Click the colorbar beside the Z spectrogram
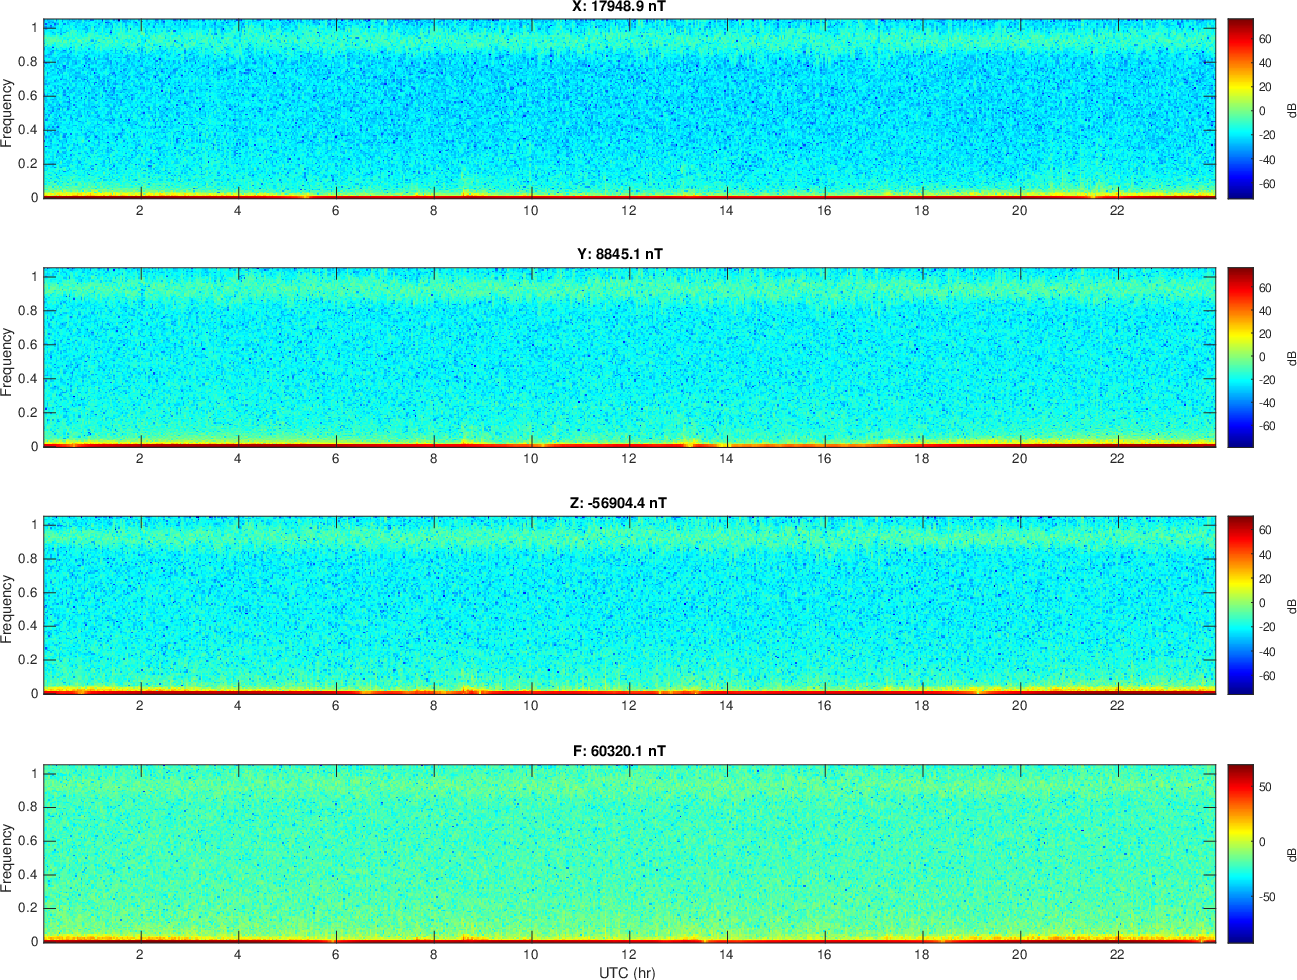Viewport: 1297px width, 980px height. pyautogui.click(x=1240, y=605)
